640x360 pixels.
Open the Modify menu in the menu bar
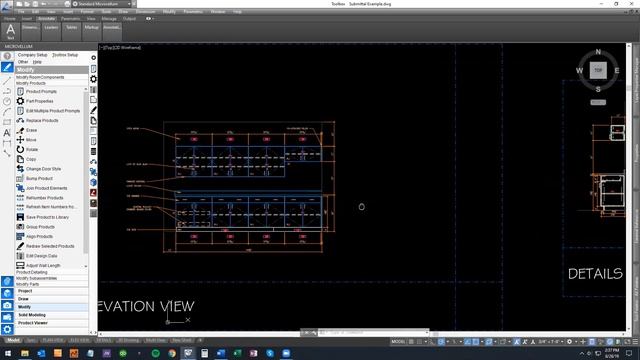[169, 12]
